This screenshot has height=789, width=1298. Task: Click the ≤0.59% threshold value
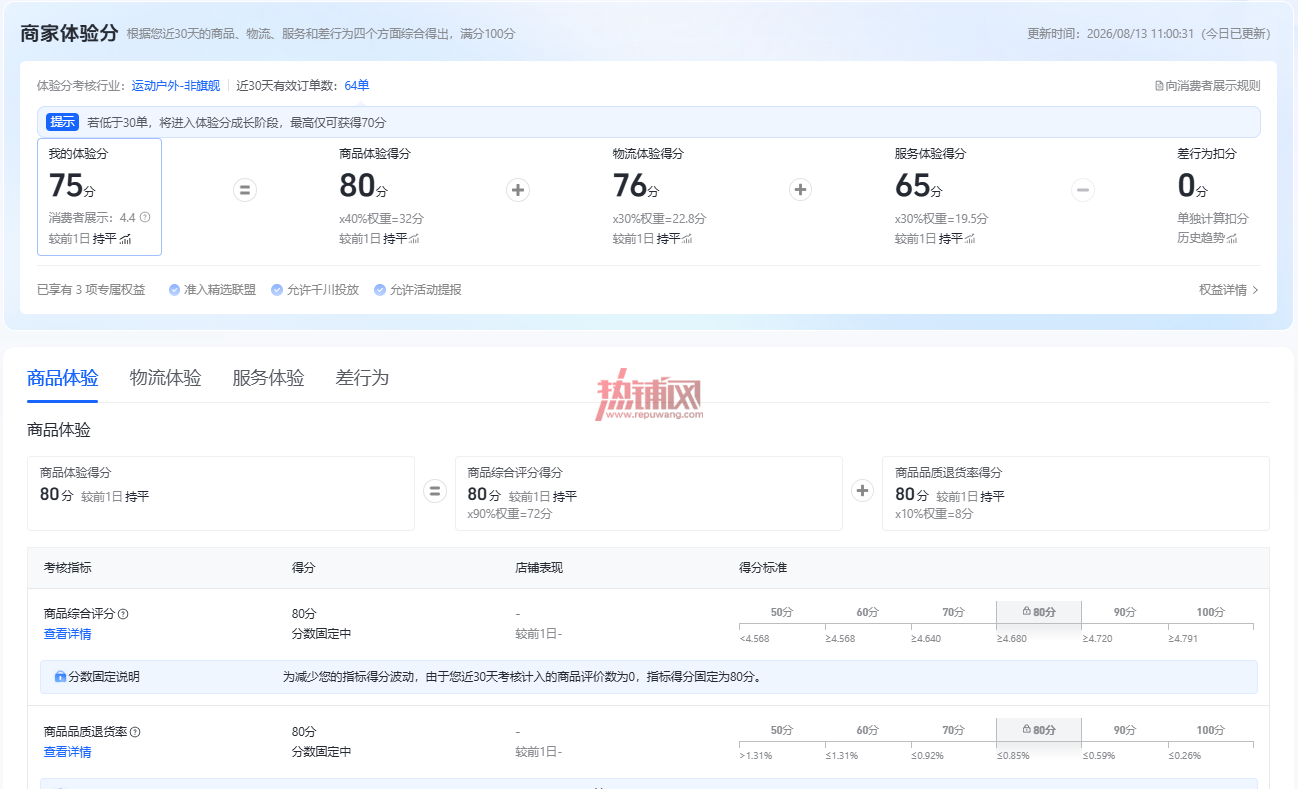coord(1099,756)
